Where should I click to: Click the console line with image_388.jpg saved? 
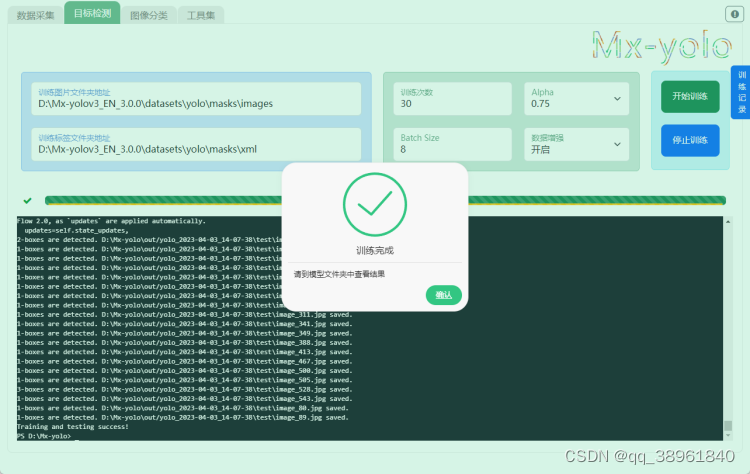[185, 342]
